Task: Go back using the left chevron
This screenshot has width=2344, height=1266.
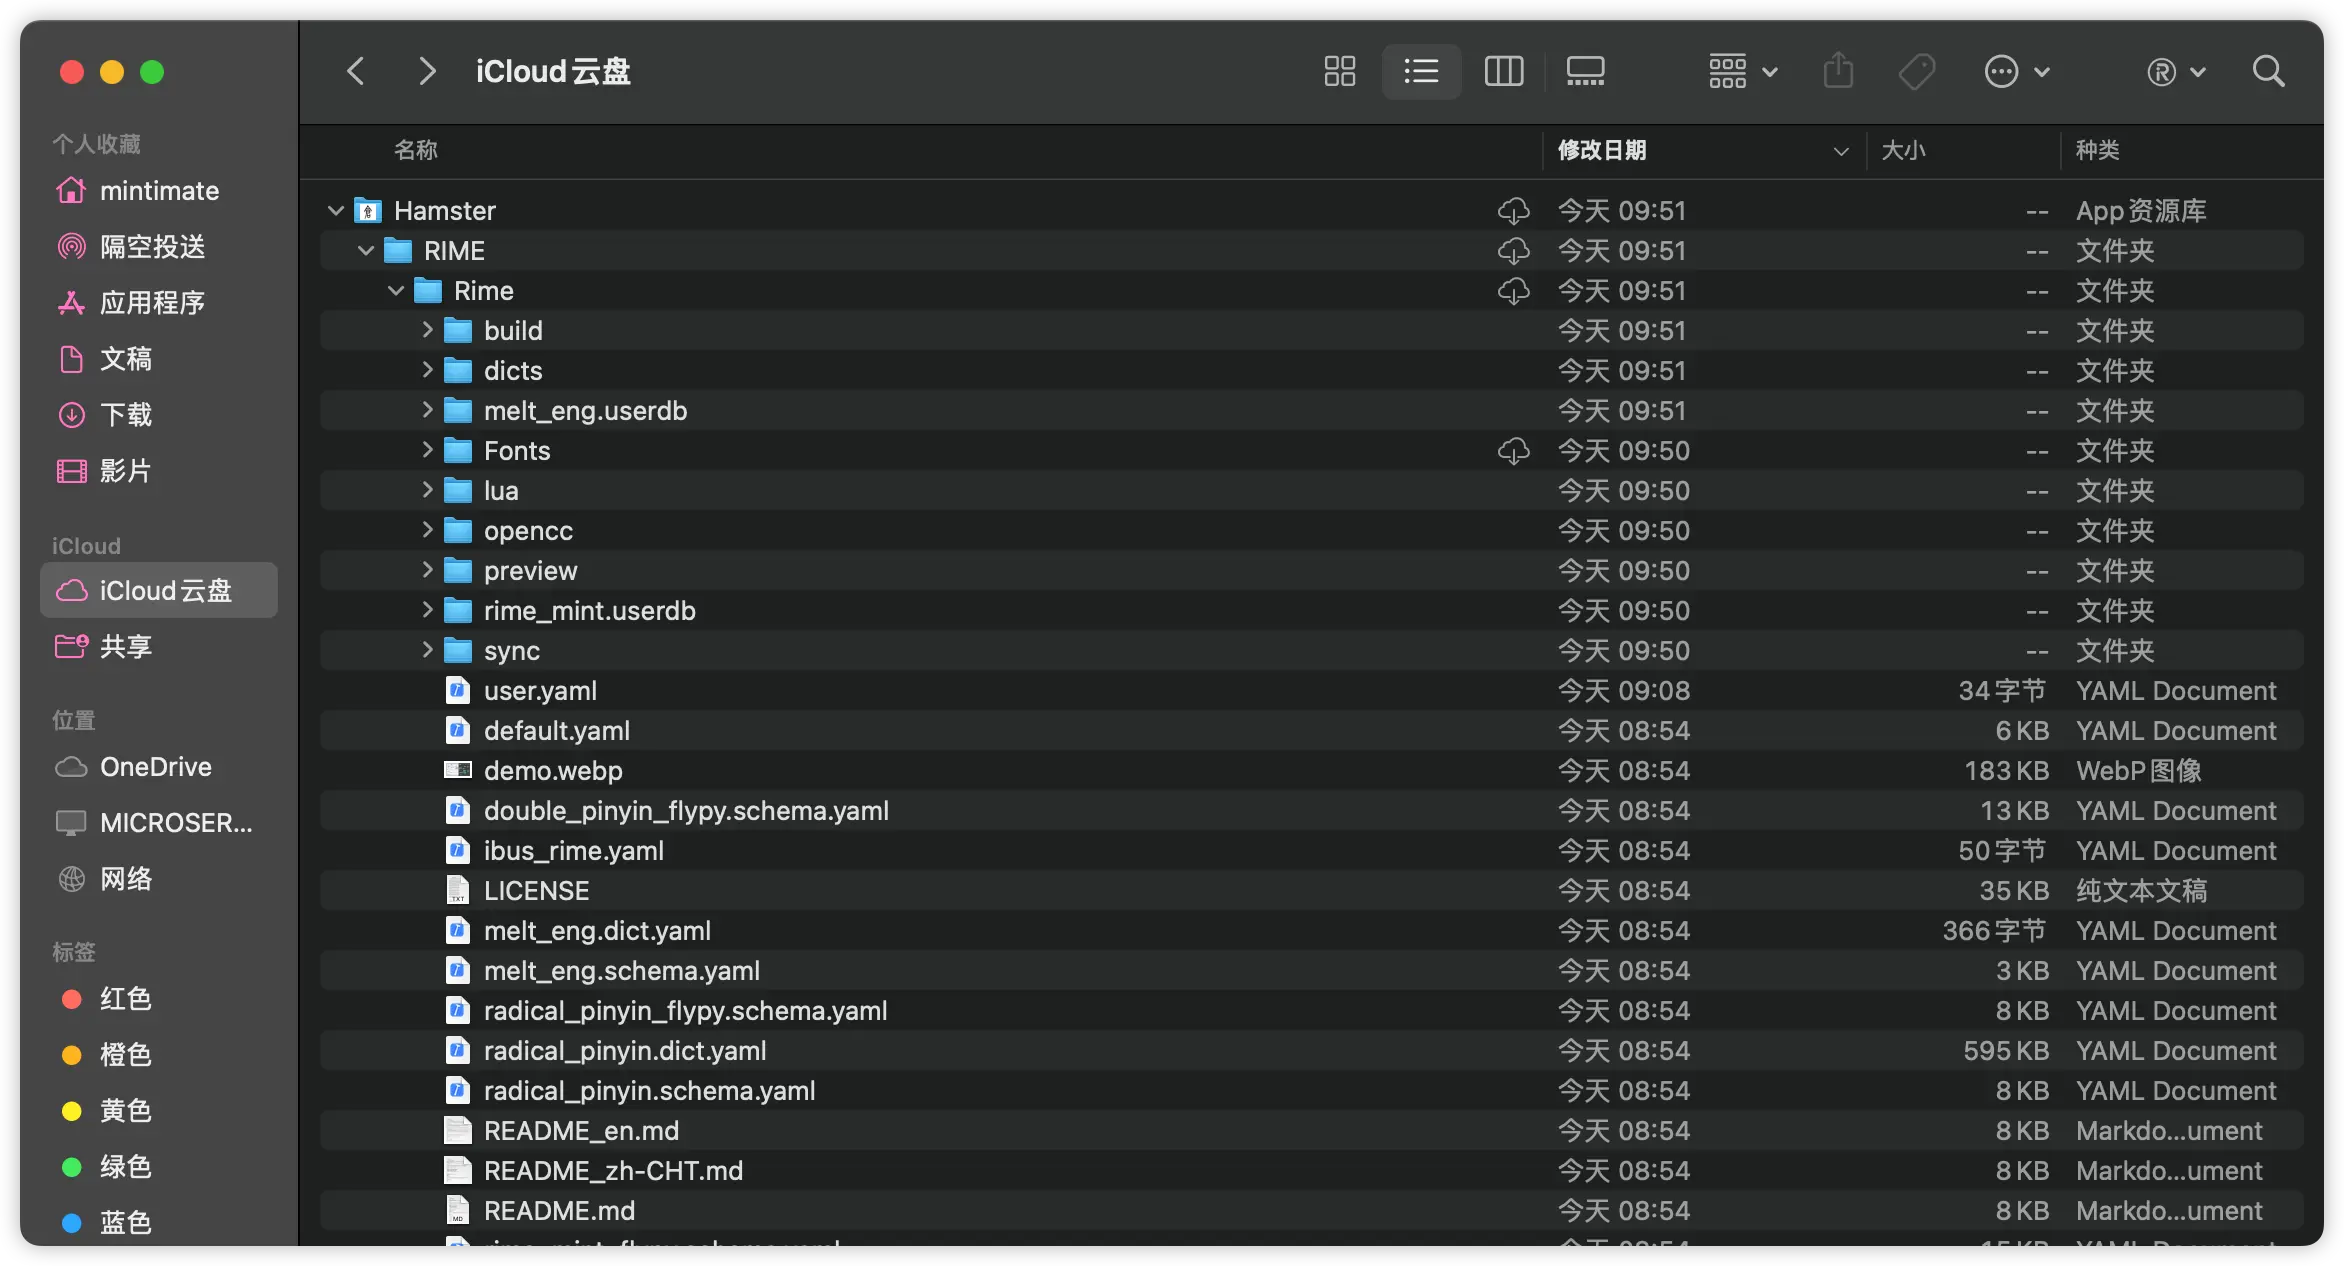Action: click(355, 71)
